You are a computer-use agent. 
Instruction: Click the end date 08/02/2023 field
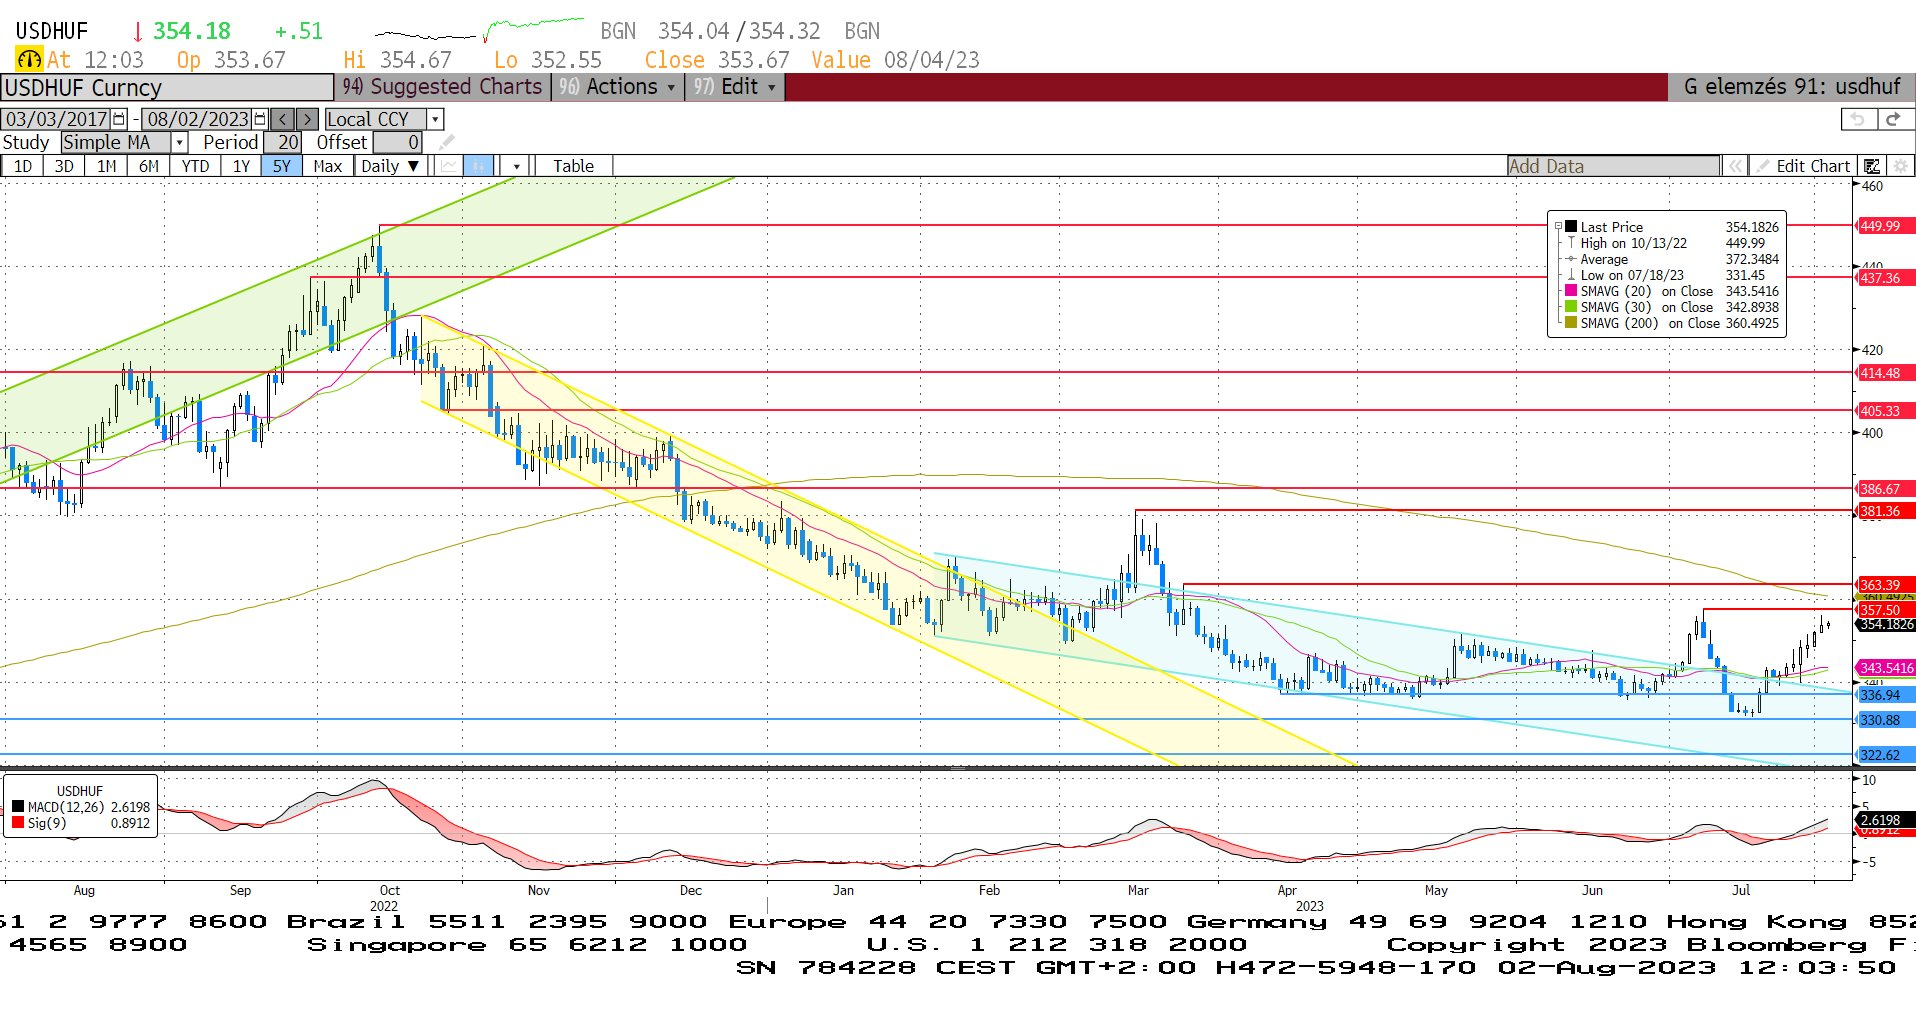point(198,119)
